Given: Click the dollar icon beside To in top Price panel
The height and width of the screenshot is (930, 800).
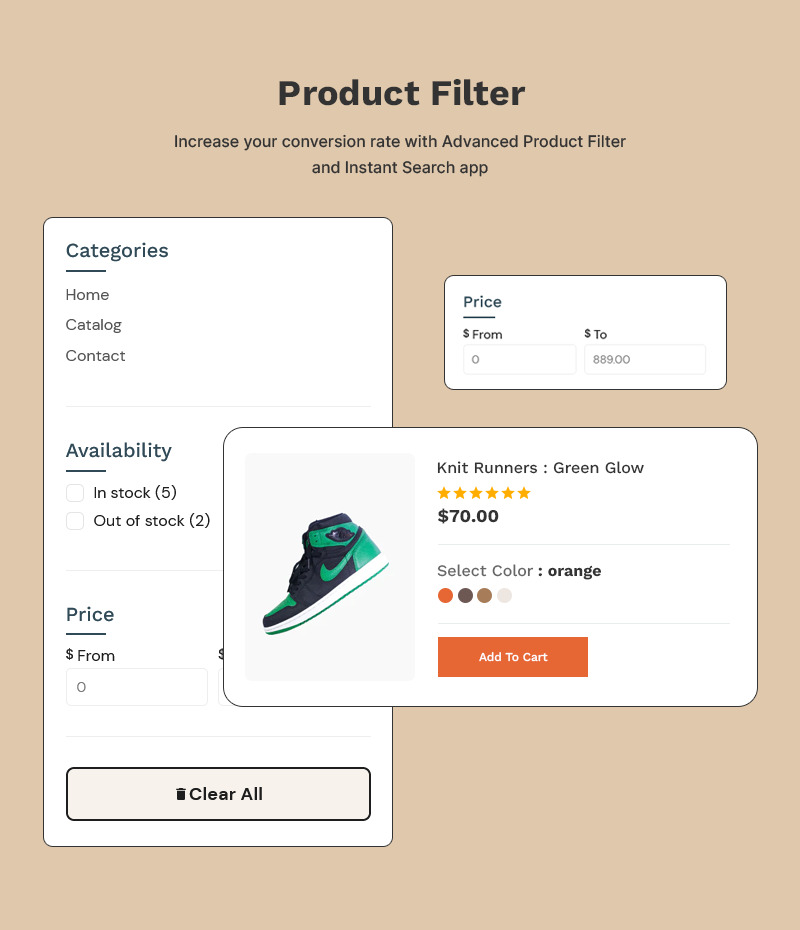Looking at the screenshot, I should pyautogui.click(x=587, y=334).
